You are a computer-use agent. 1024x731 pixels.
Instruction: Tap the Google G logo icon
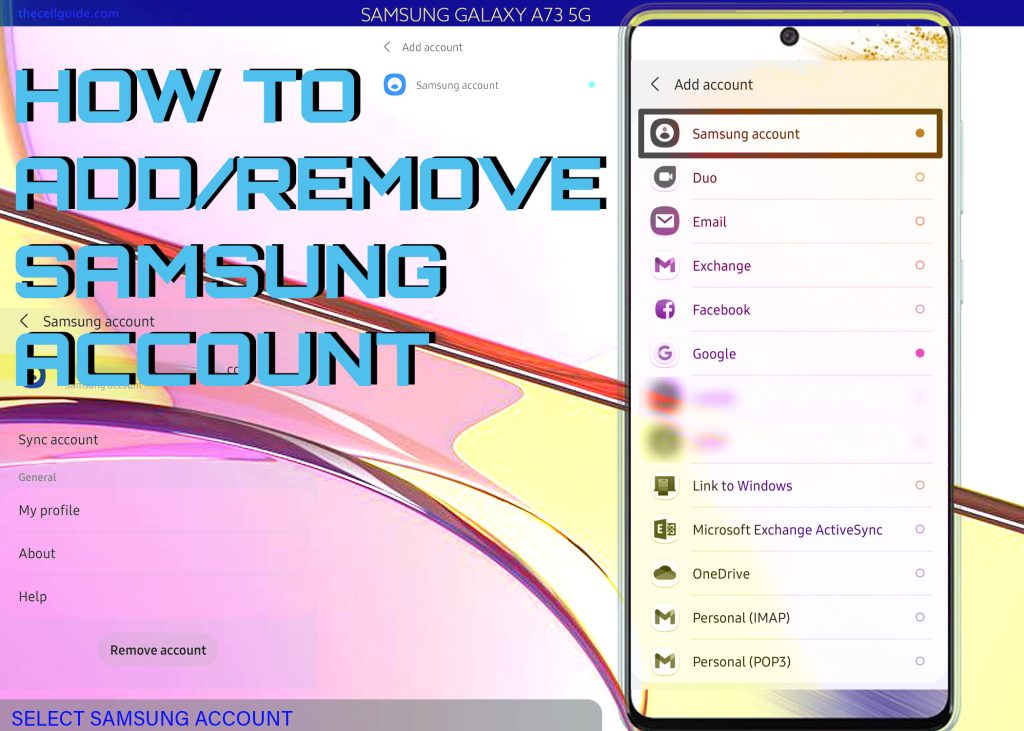tap(665, 353)
